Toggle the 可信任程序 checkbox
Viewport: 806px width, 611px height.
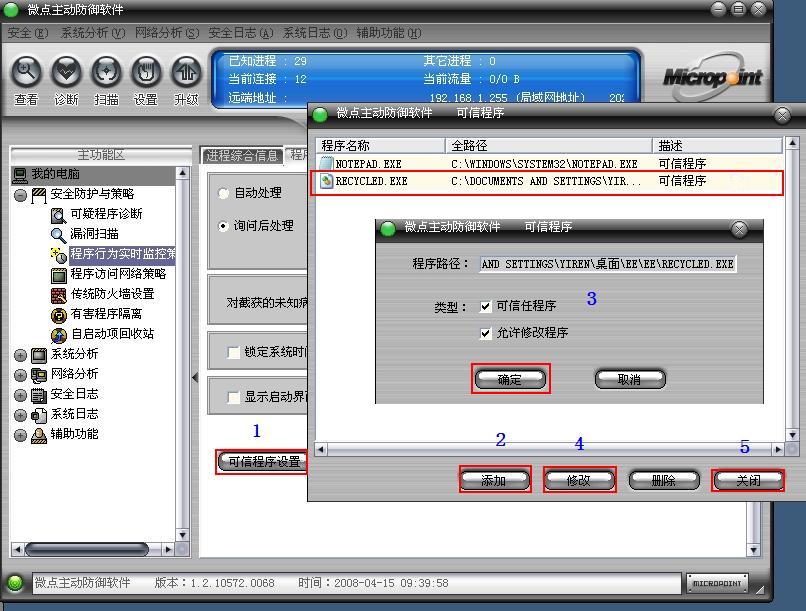[485, 307]
